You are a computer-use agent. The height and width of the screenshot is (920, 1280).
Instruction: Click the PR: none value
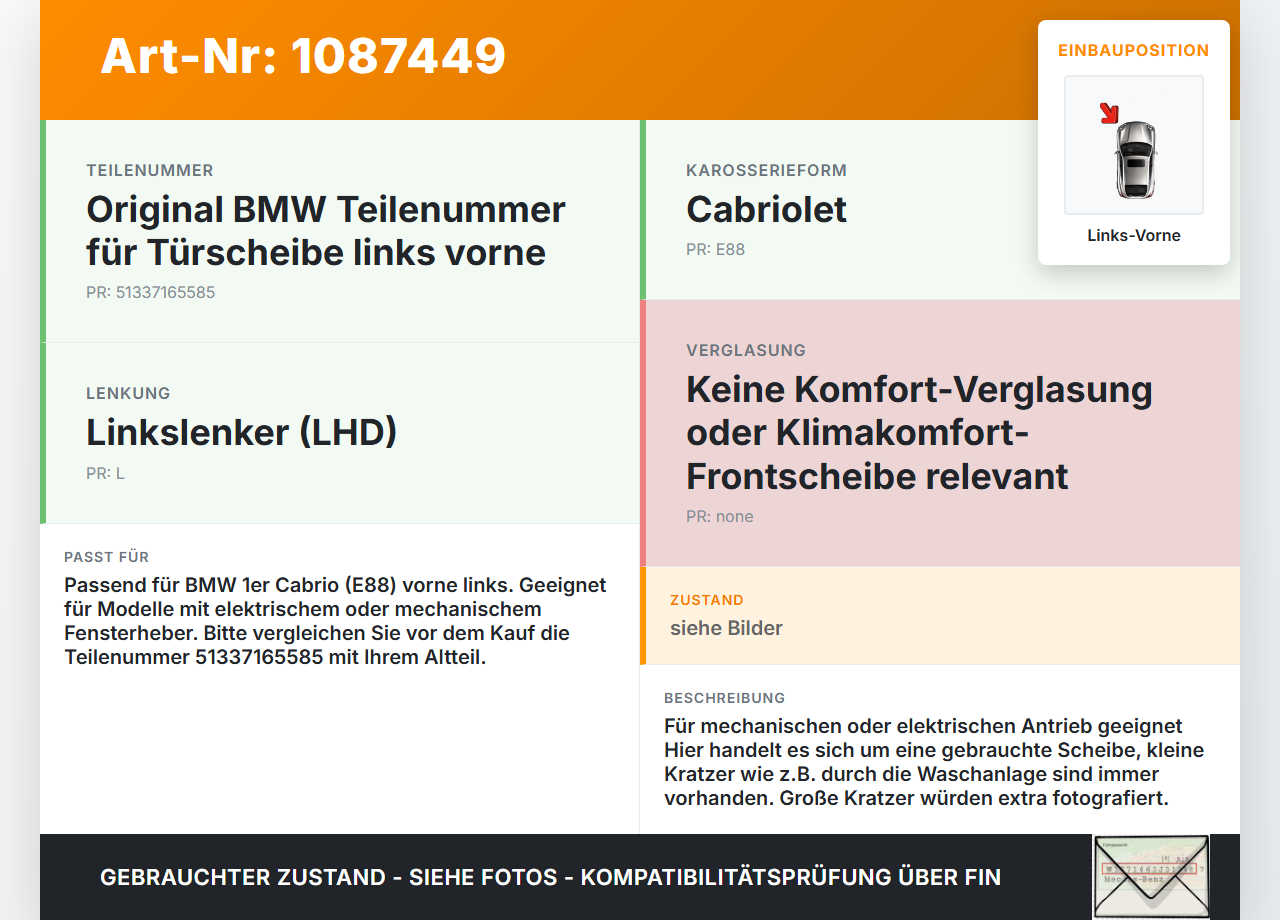pos(720,517)
